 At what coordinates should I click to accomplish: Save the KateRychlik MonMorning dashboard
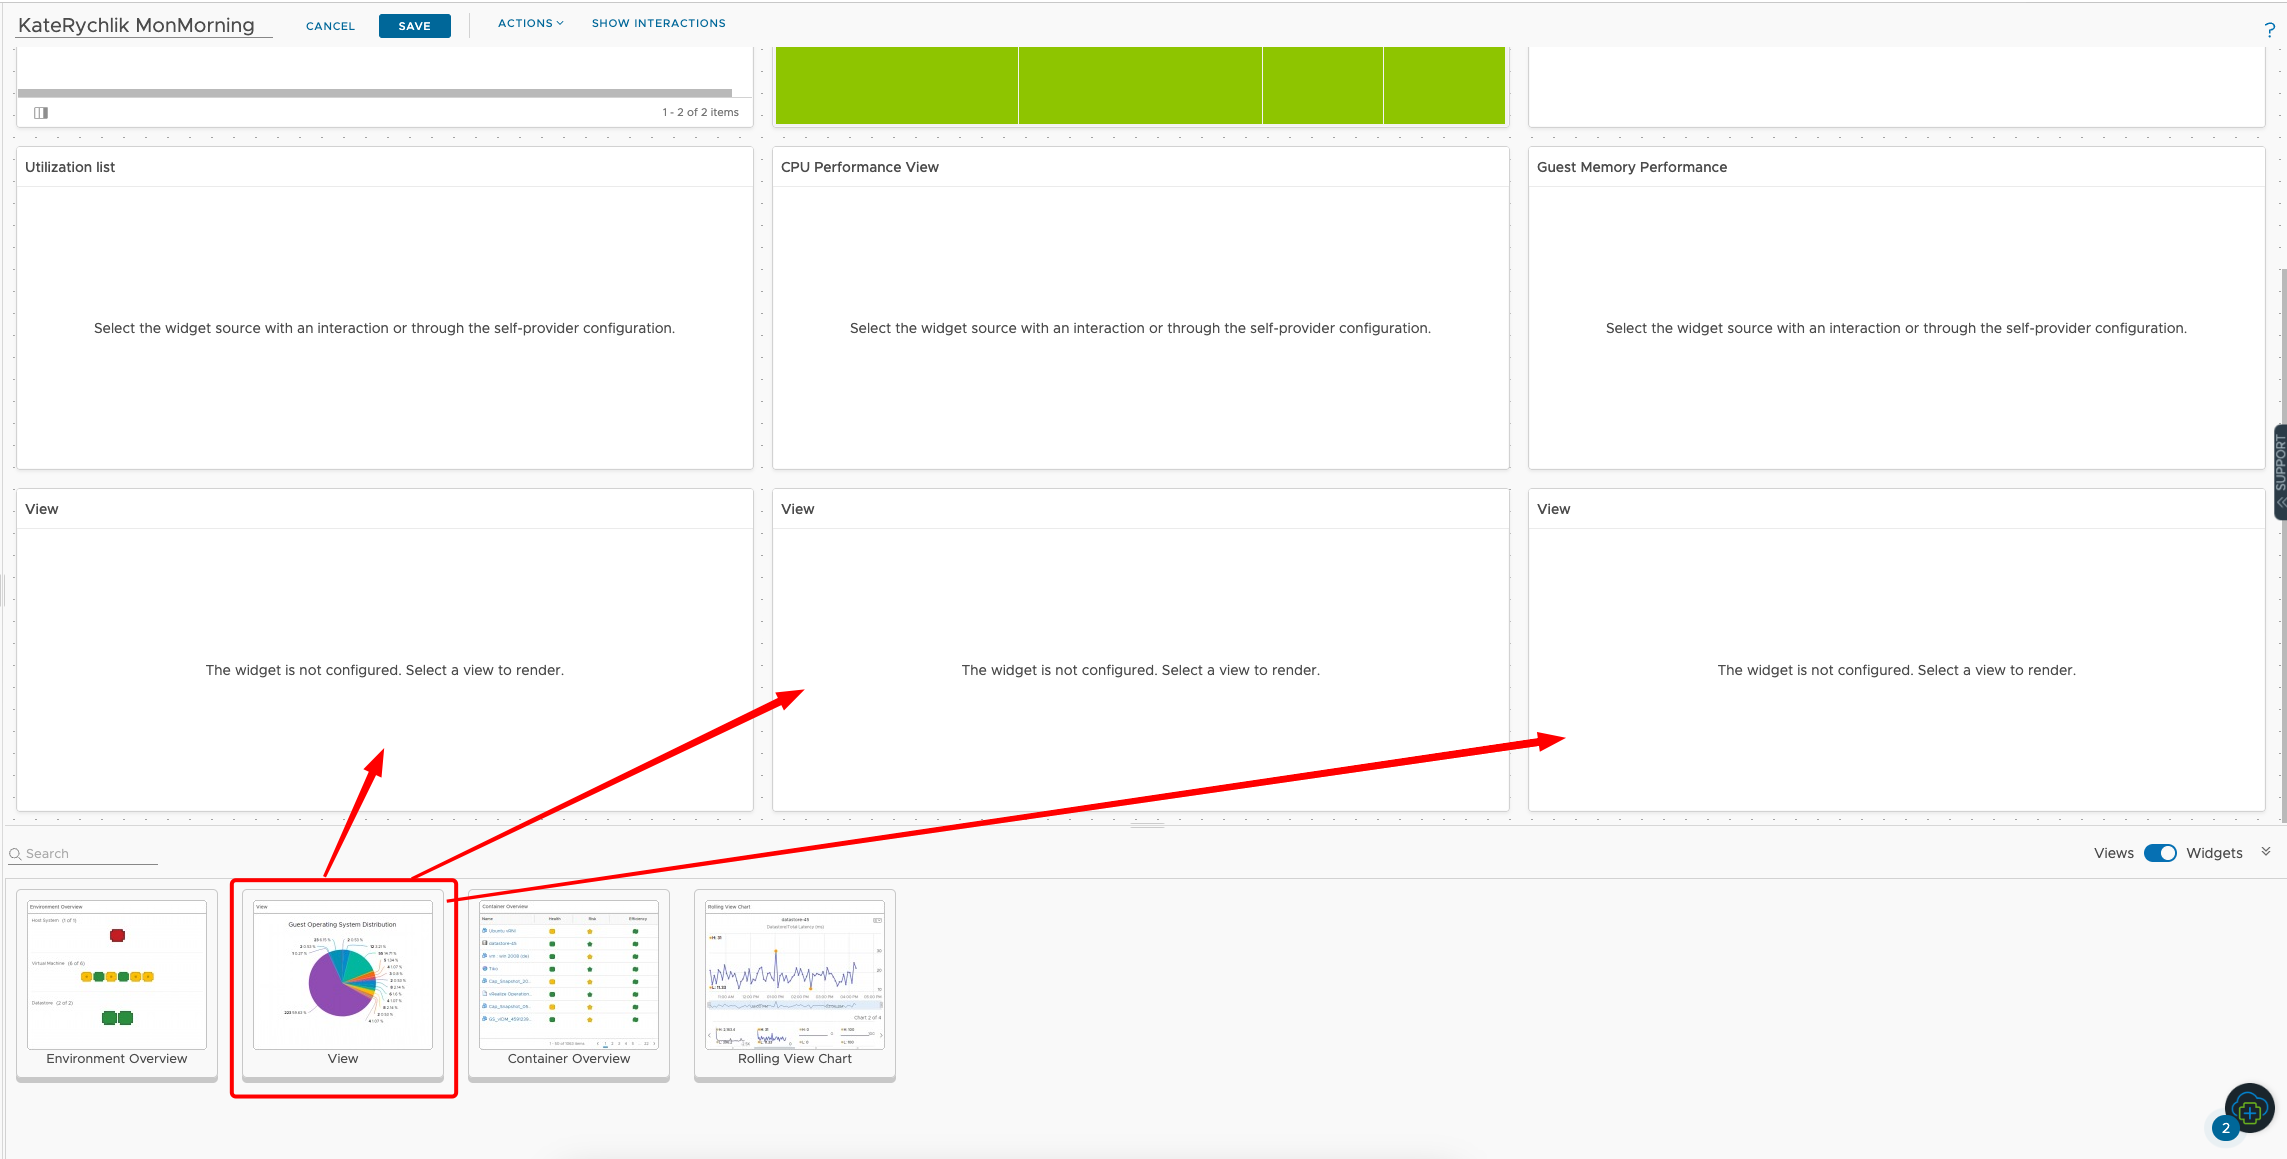(x=414, y=26)
